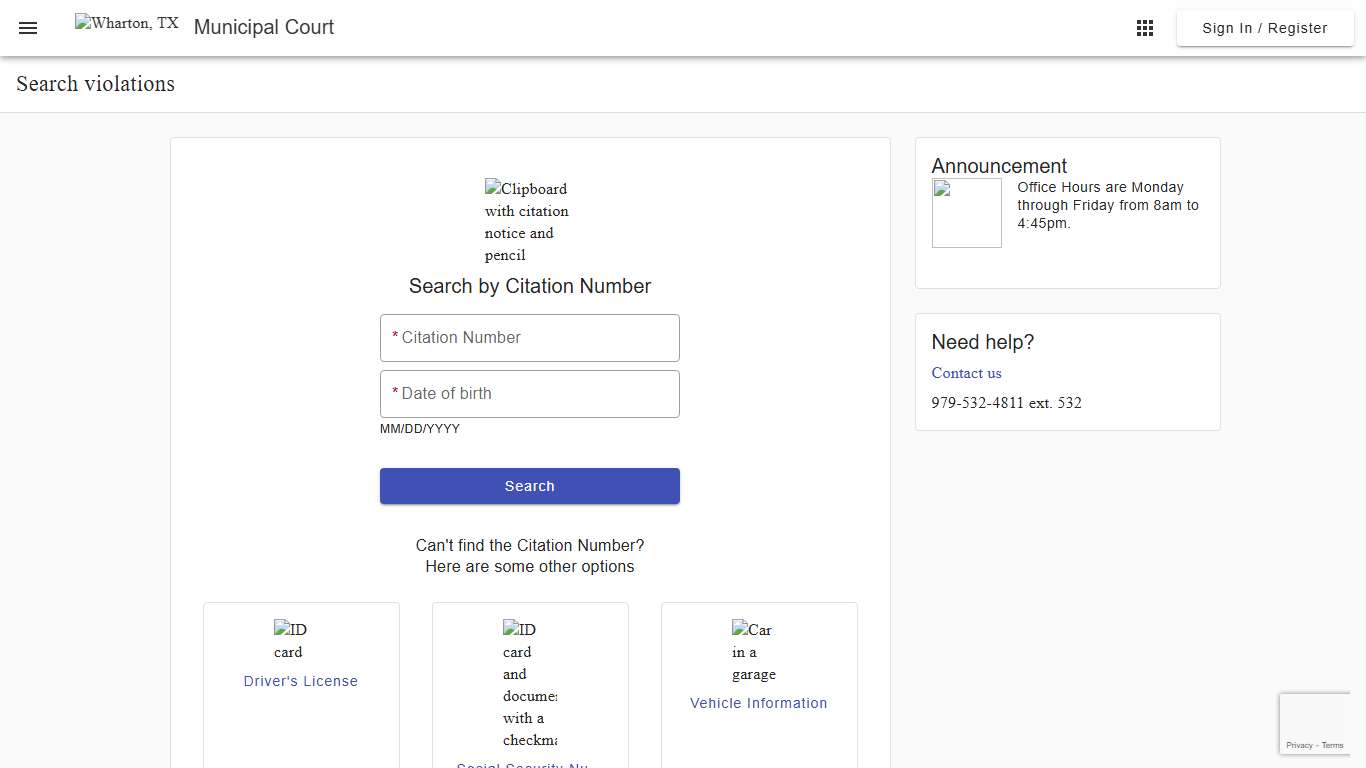1366x768 pixels.
Task: Open the Terms link
Action: coord(1332,745)
